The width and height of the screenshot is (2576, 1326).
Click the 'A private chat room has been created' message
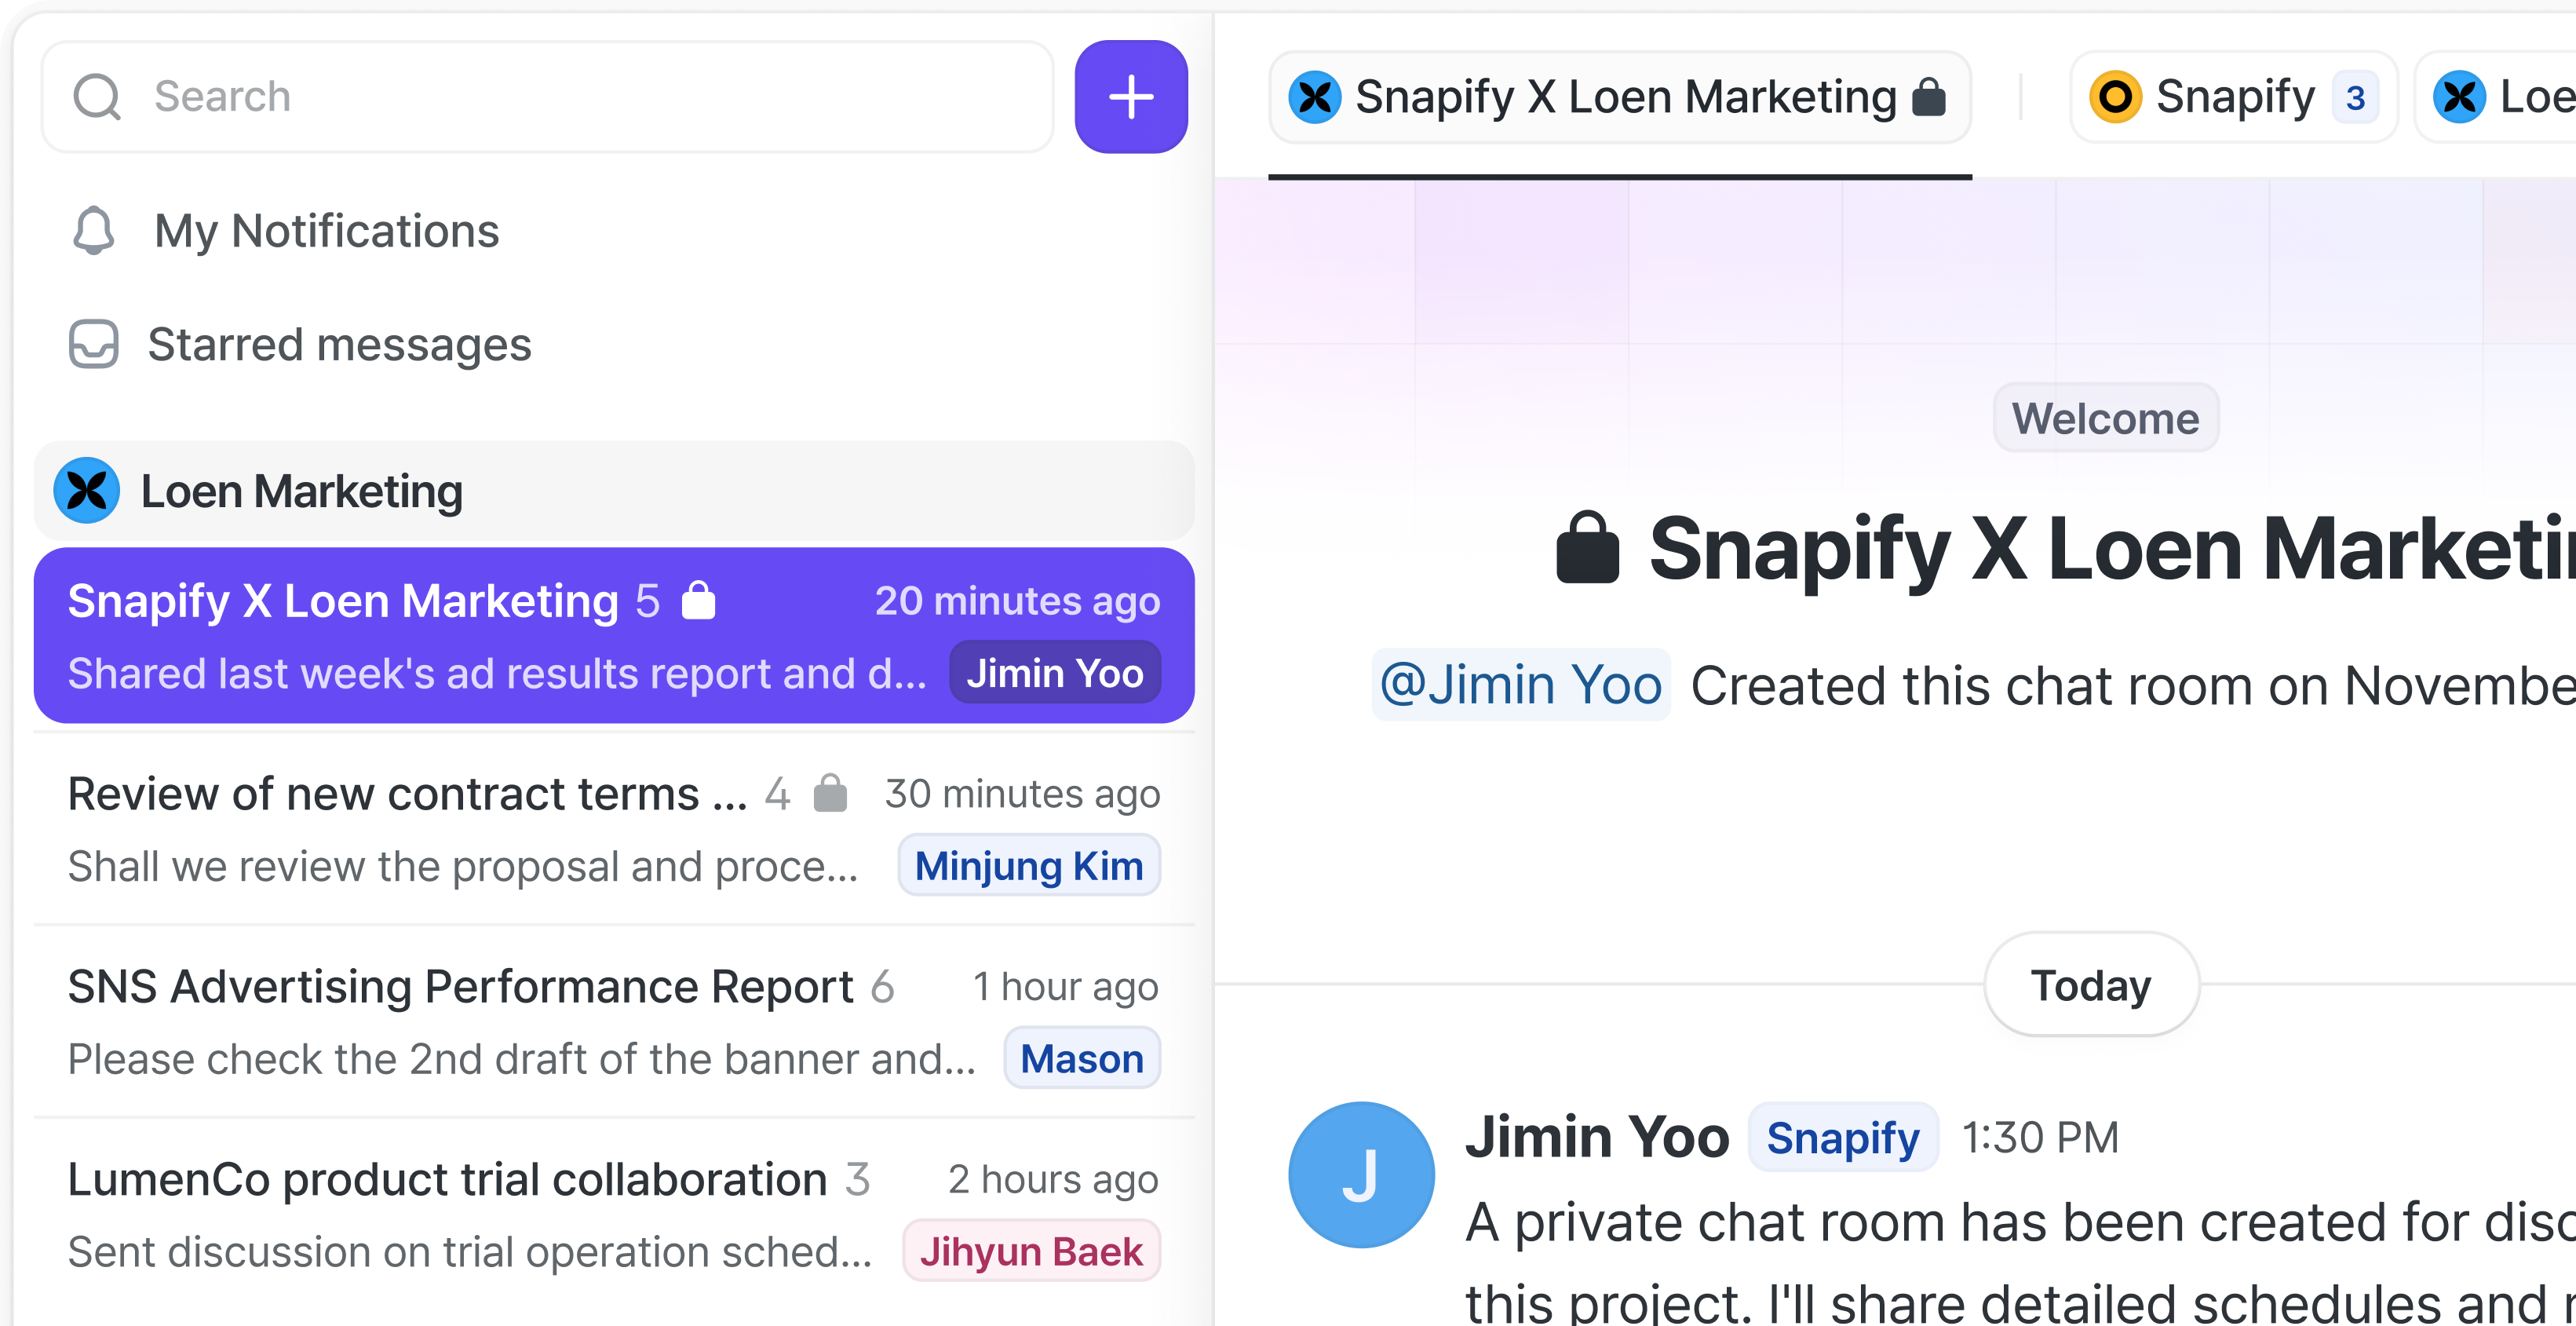[2020, 1262]
